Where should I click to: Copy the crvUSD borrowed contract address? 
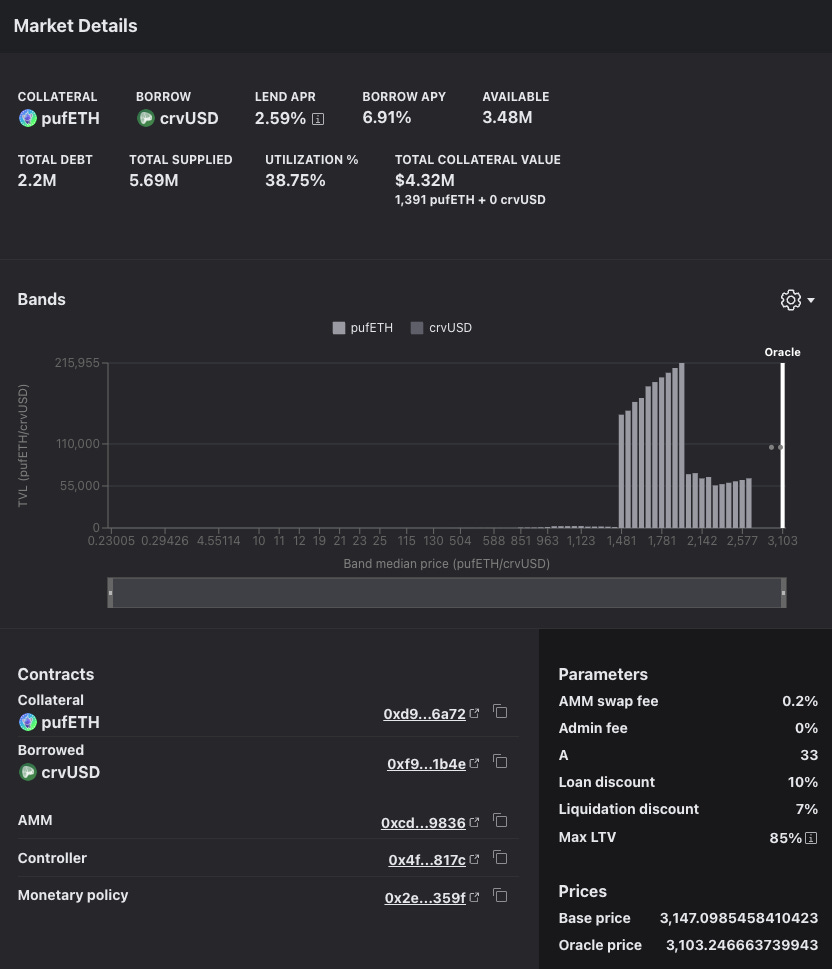(500, 761)
